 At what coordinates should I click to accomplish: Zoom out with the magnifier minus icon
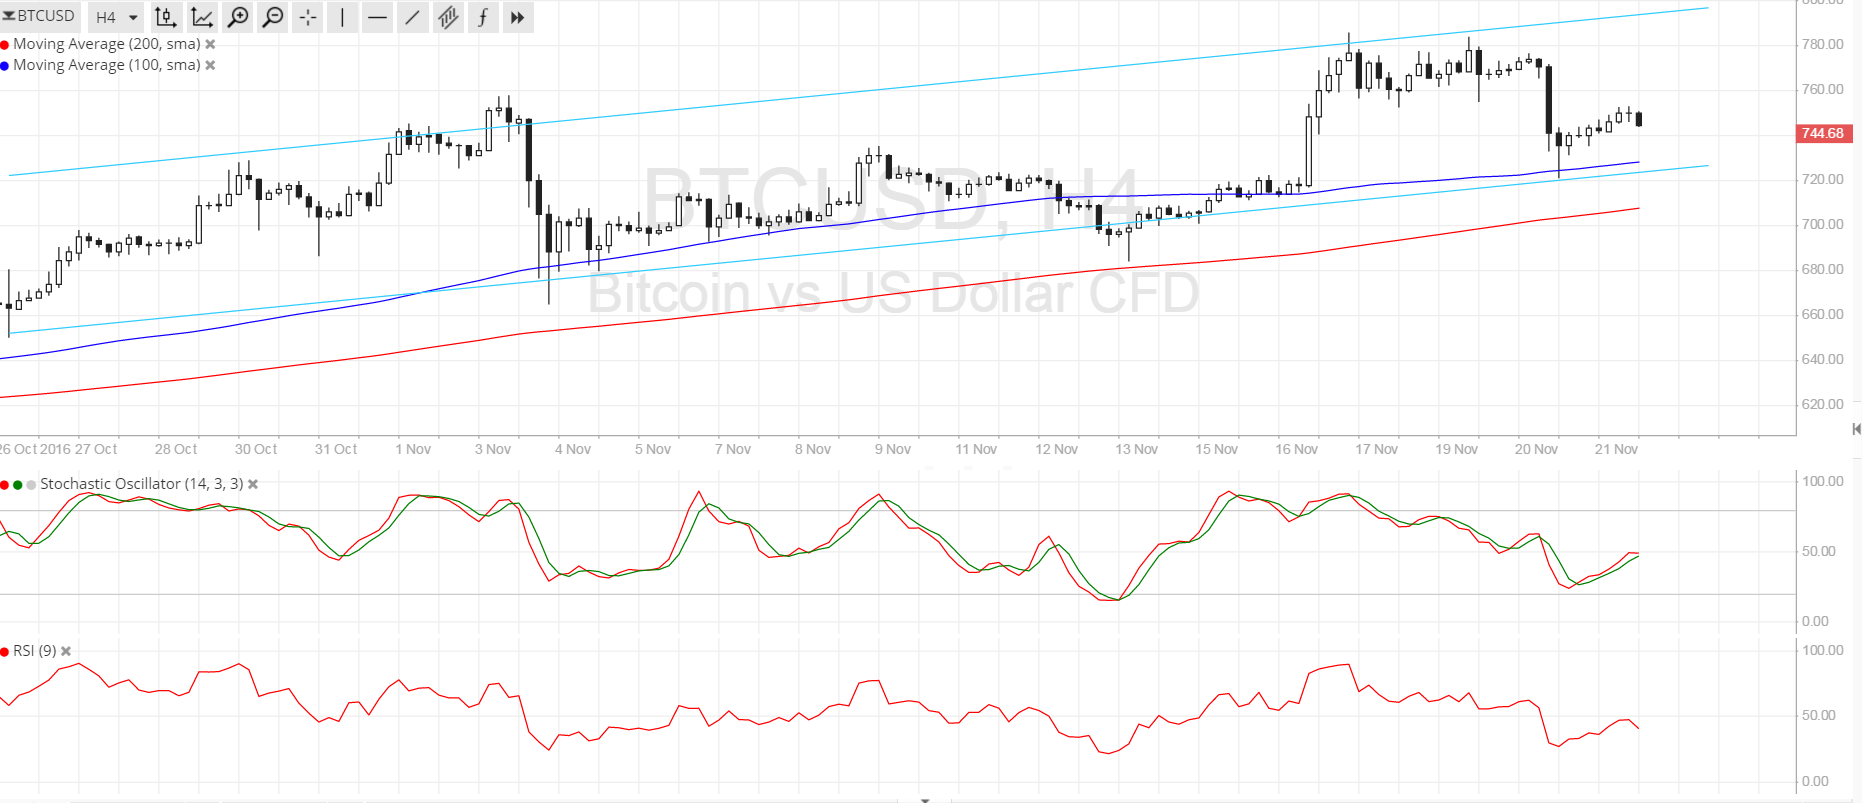(x=272, y=17)
